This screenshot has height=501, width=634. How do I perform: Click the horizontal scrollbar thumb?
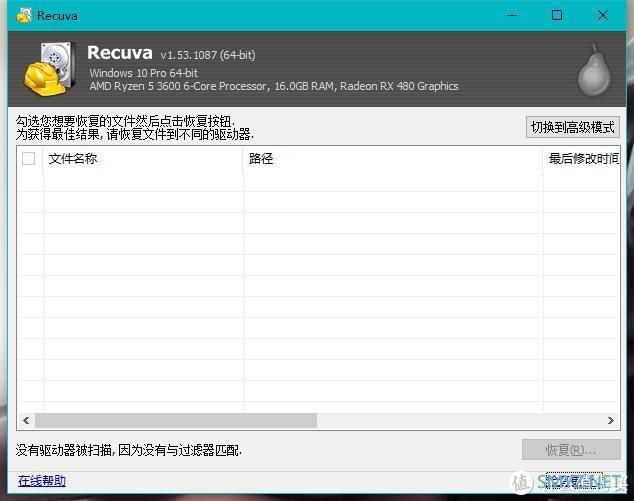176,421
